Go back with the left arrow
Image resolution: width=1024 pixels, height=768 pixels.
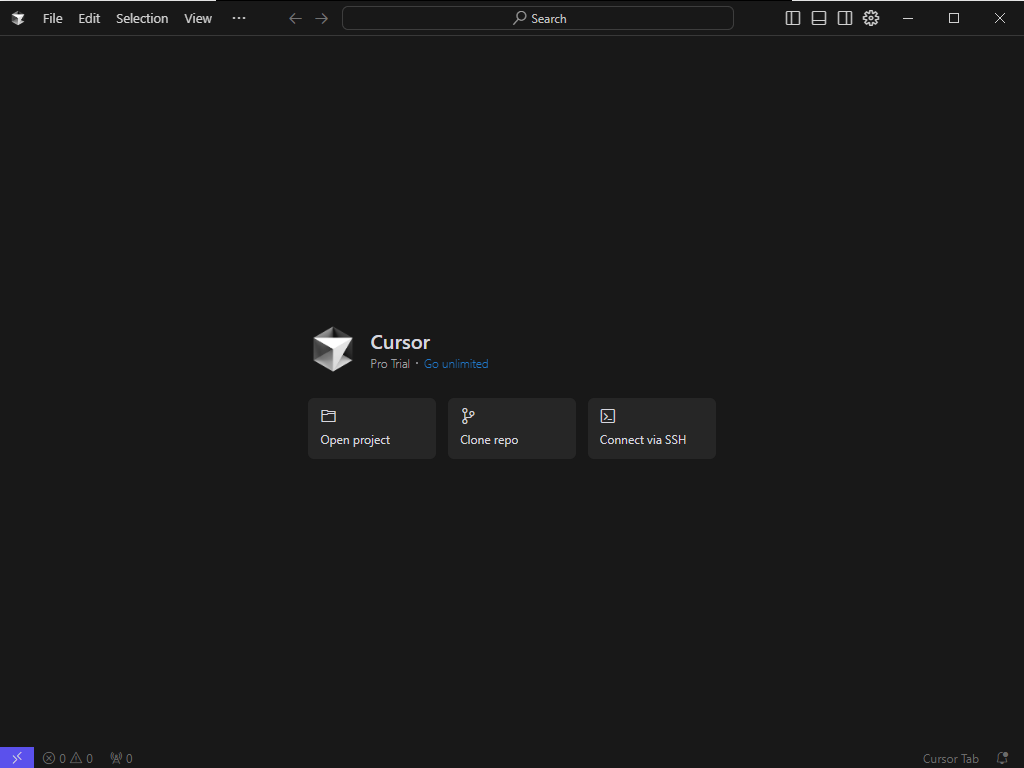tap(295, 18)
